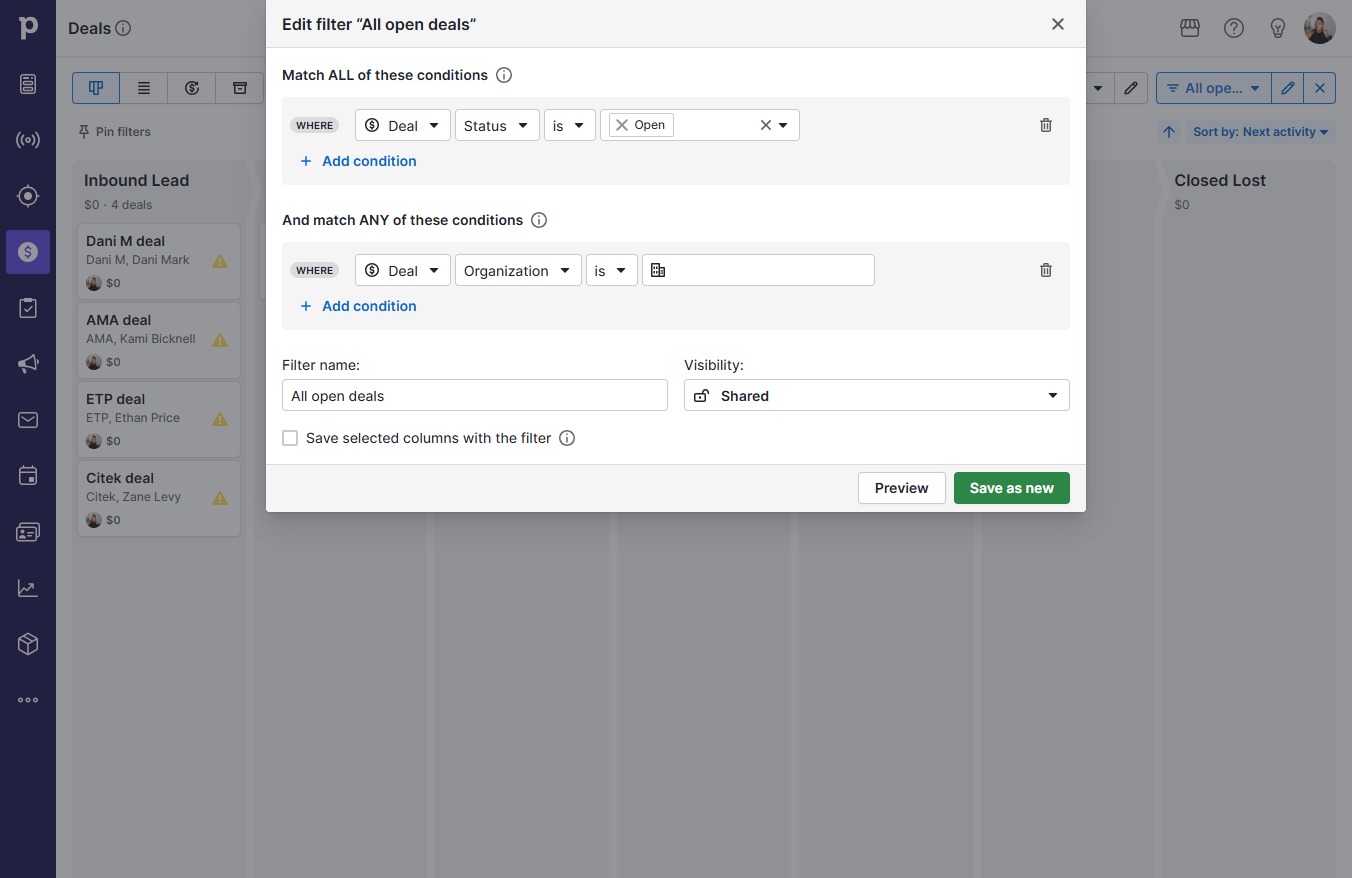Open Sort by: Next activity dropdown

point(1260,132)
